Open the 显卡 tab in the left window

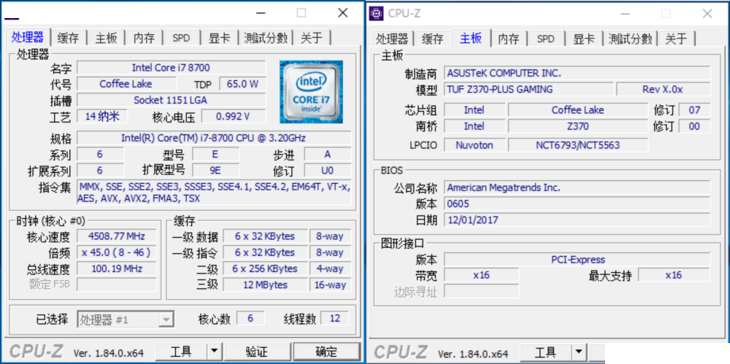[x=219, y=38]
